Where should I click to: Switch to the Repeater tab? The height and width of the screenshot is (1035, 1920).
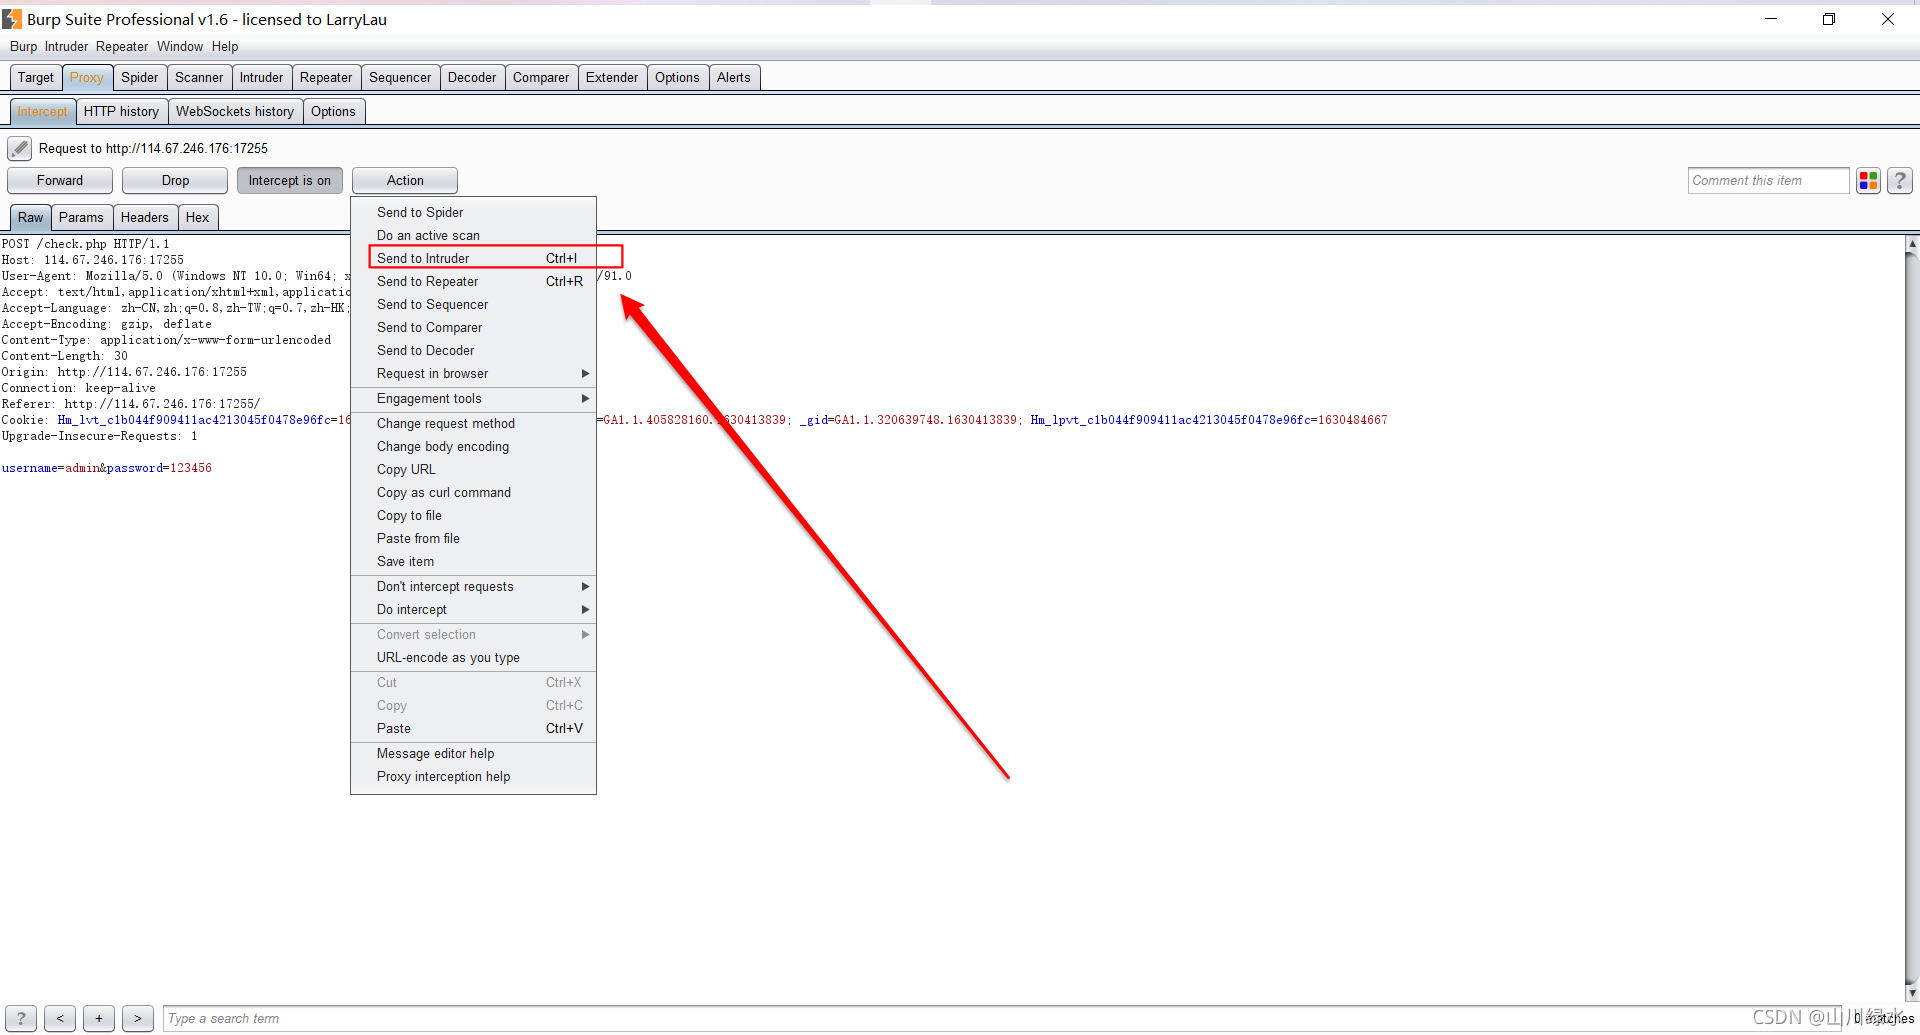326,78
